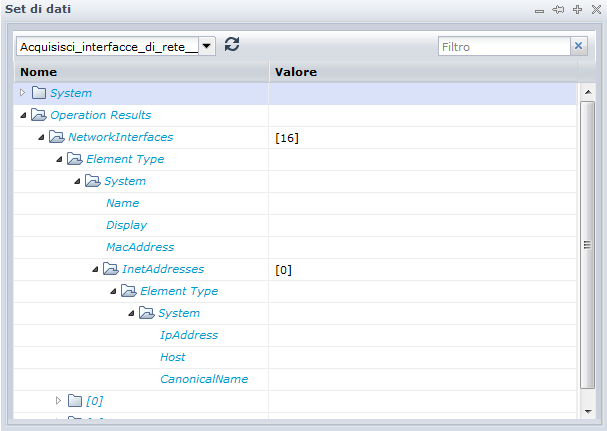Select the Host field row
Screen dimensions: 607x431
(295, 357)
